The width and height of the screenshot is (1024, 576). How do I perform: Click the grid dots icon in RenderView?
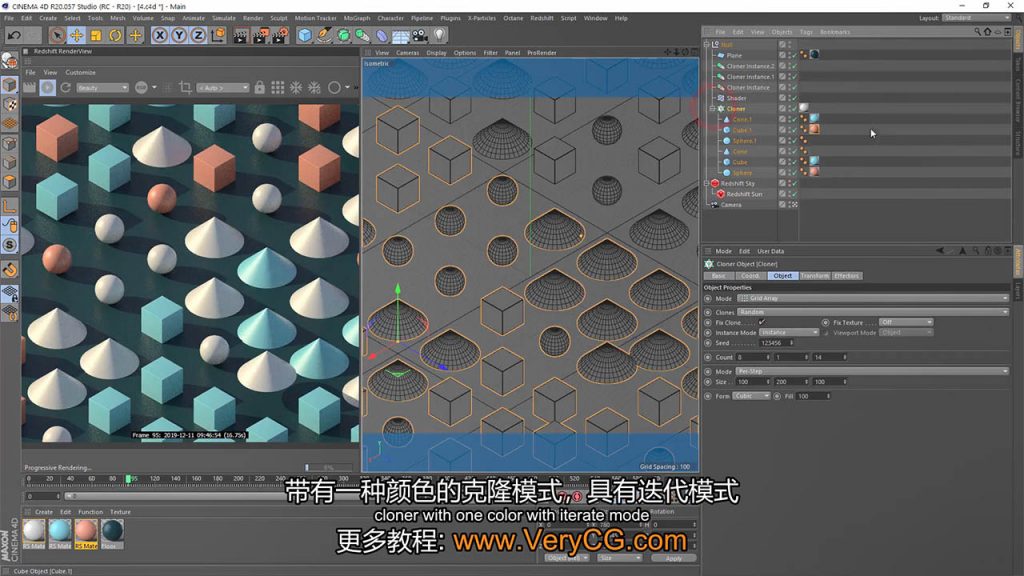278,88
